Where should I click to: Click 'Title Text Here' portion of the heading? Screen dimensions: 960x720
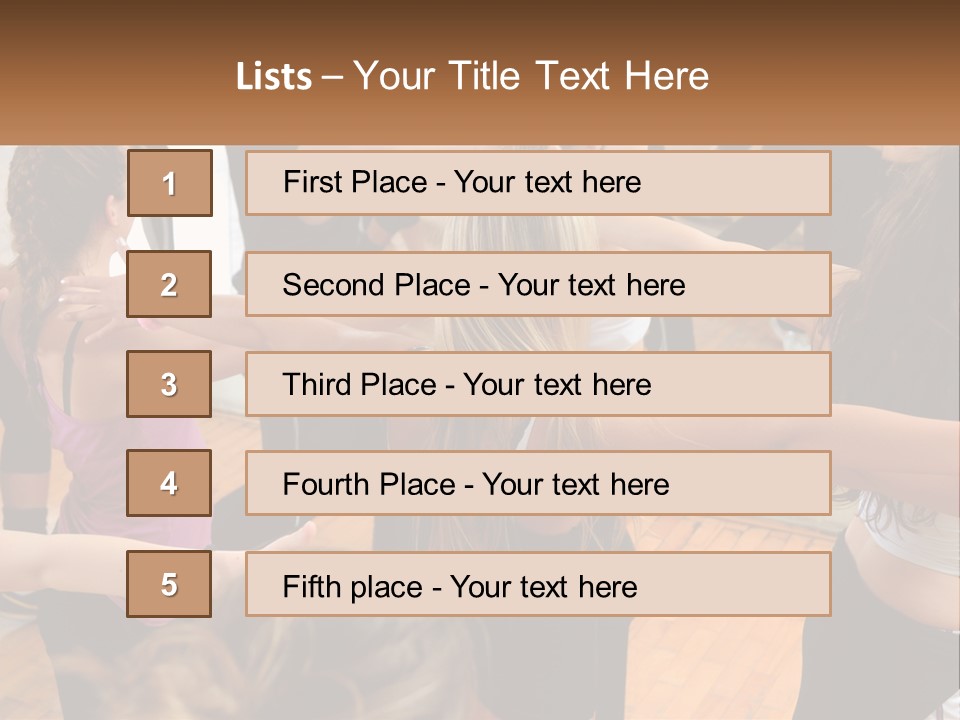click(579, 76)
